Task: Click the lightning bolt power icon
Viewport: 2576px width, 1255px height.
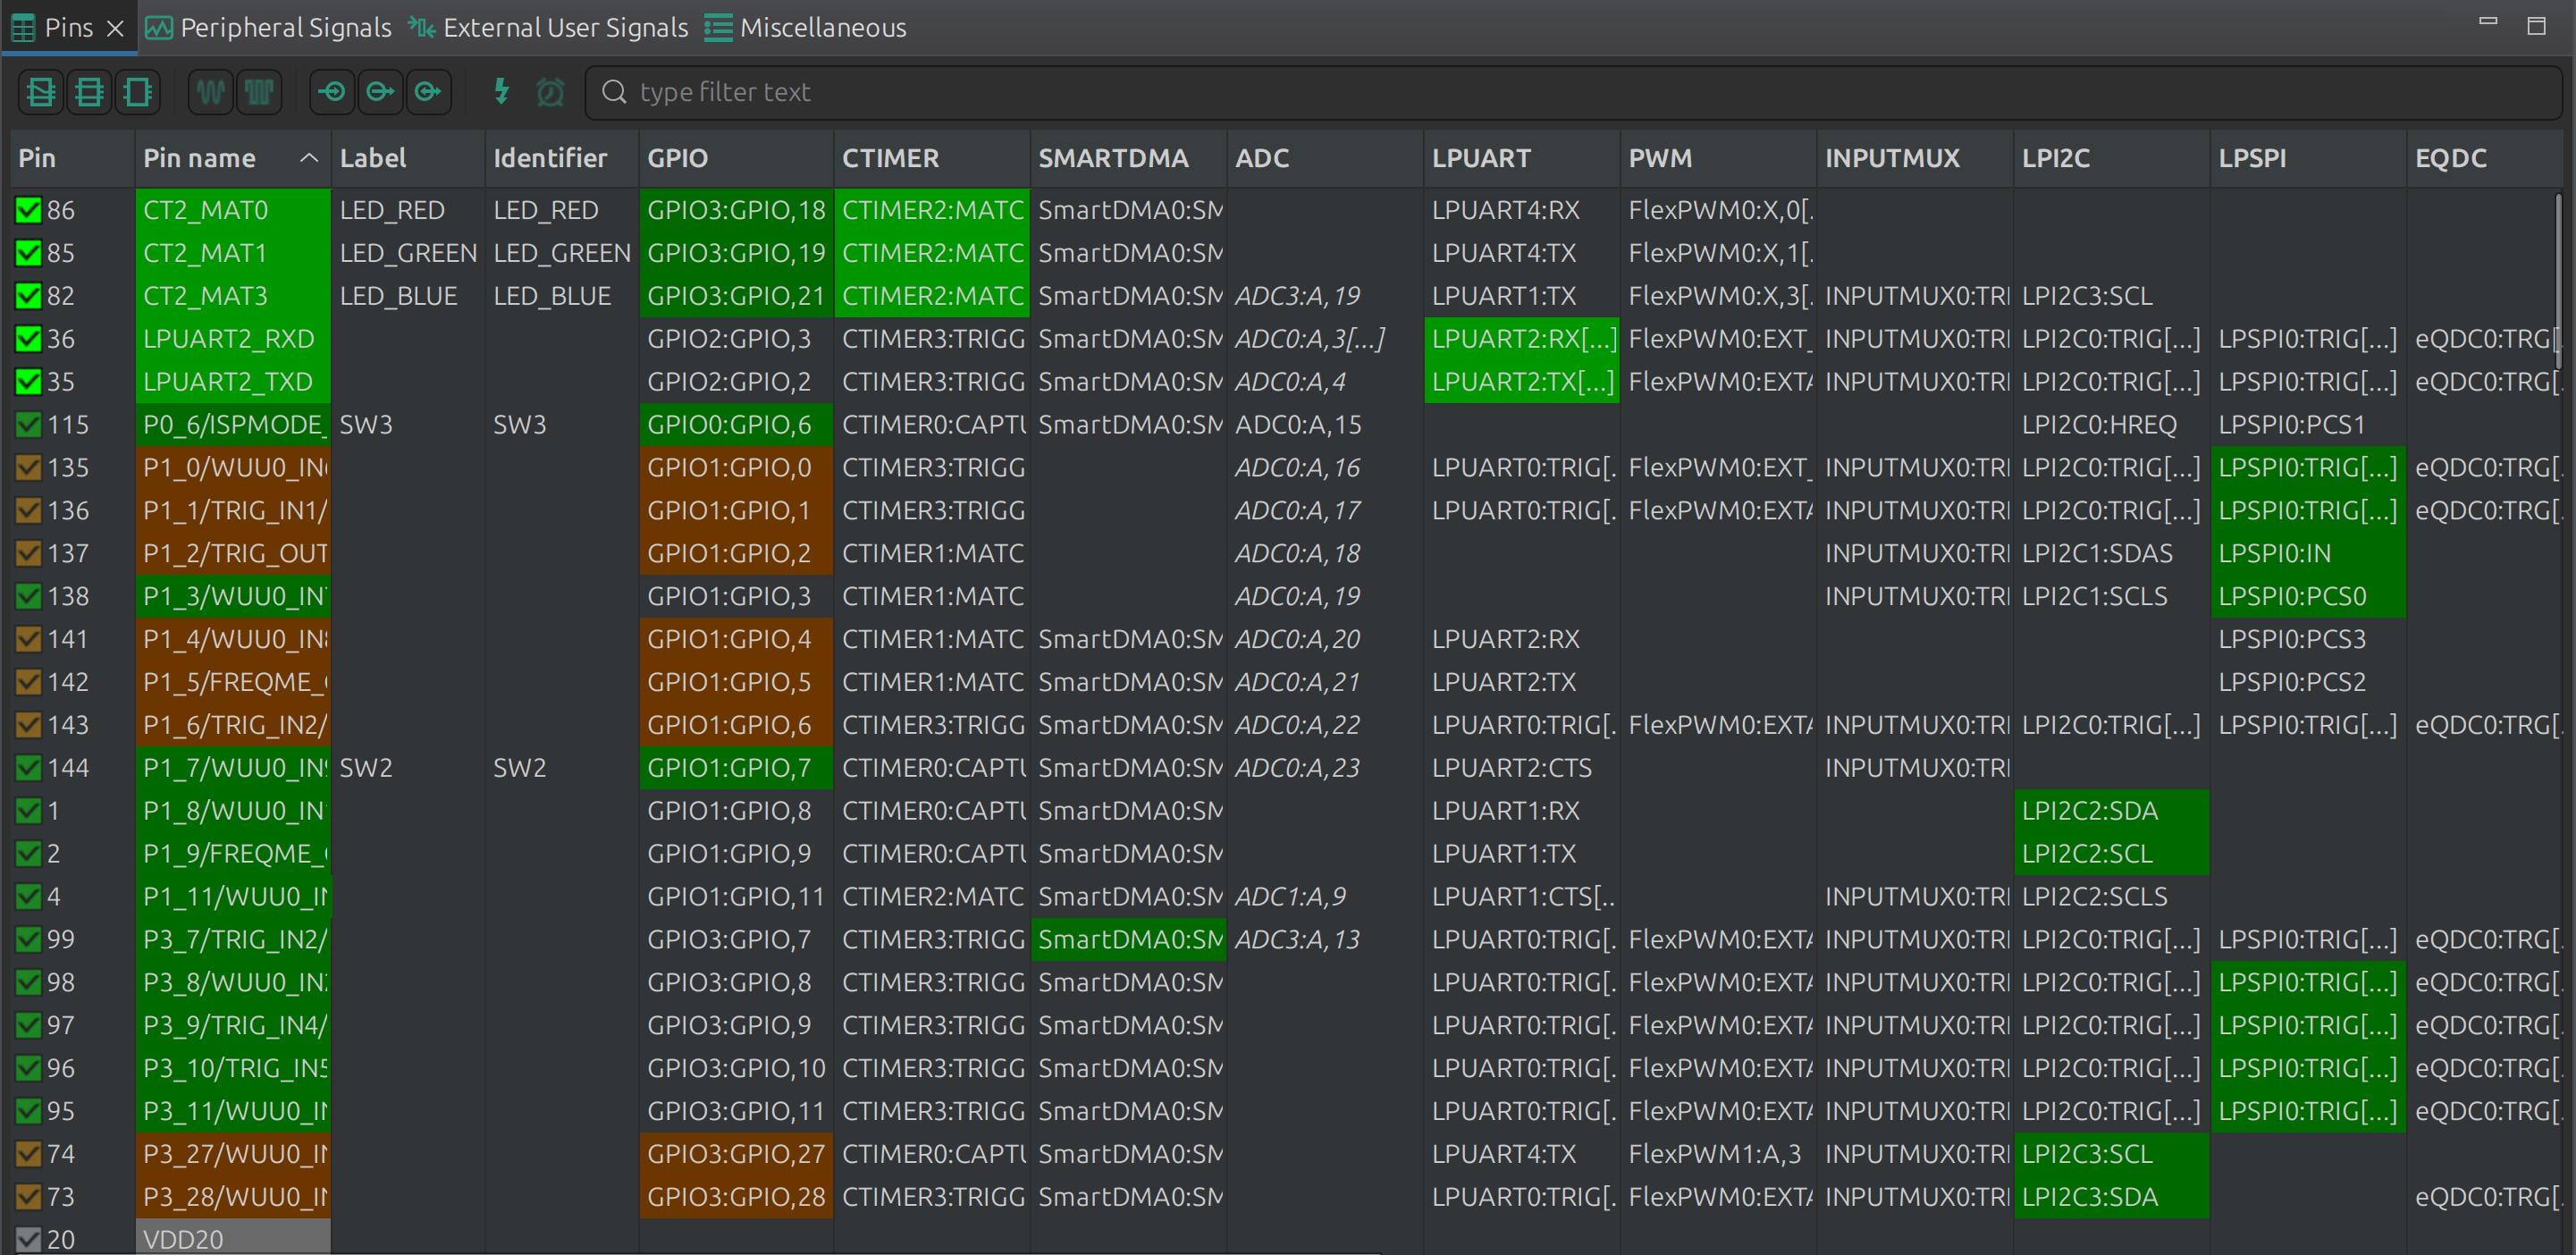Action: coord(502,92)
